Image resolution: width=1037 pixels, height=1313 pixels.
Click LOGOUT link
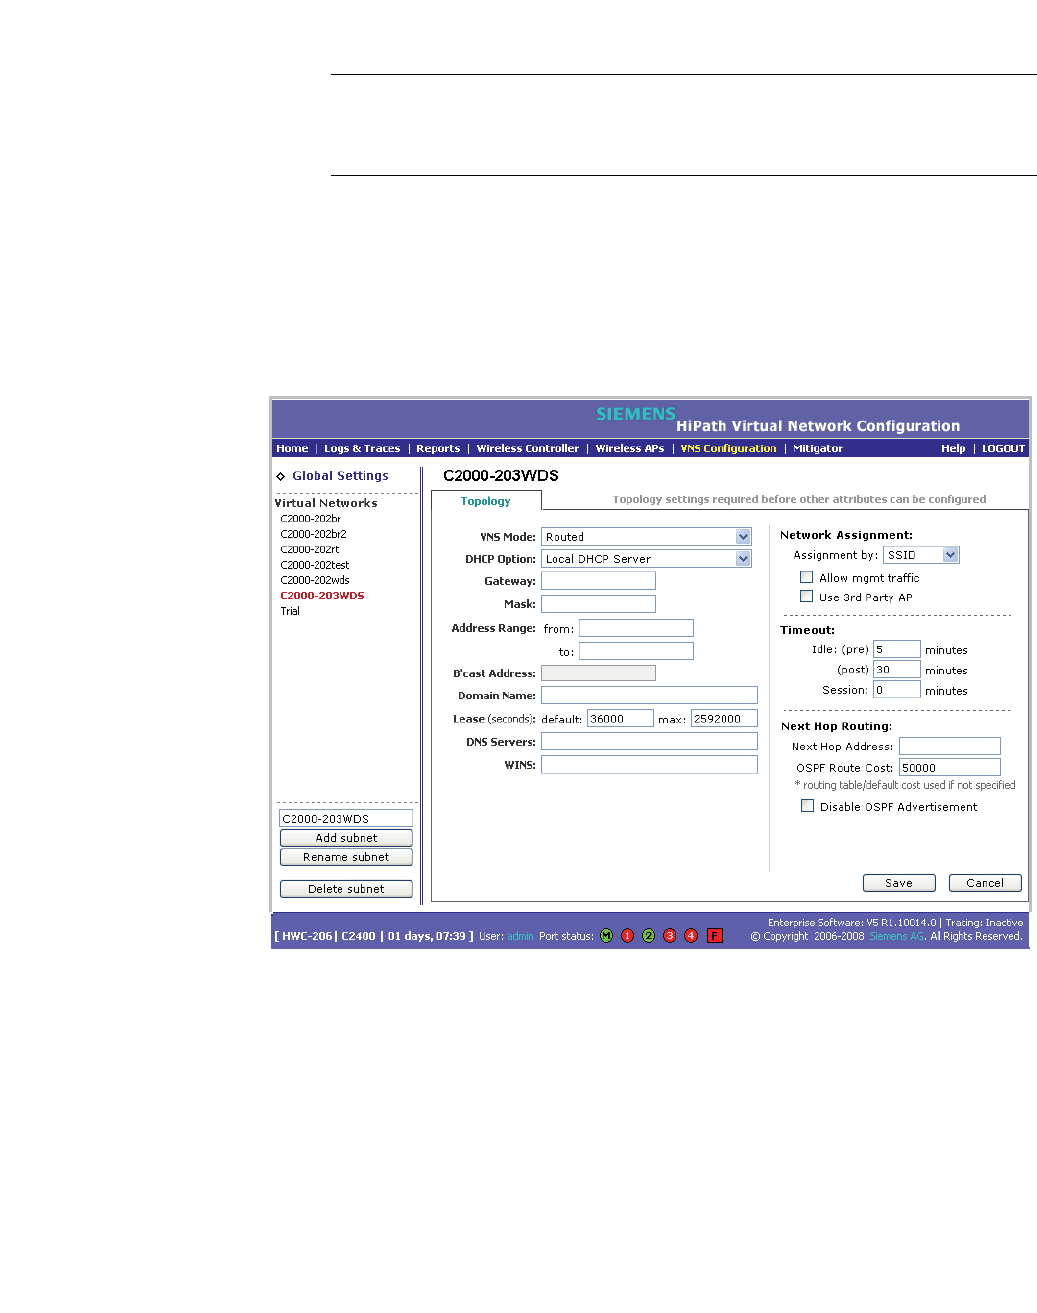(1003, 449)
